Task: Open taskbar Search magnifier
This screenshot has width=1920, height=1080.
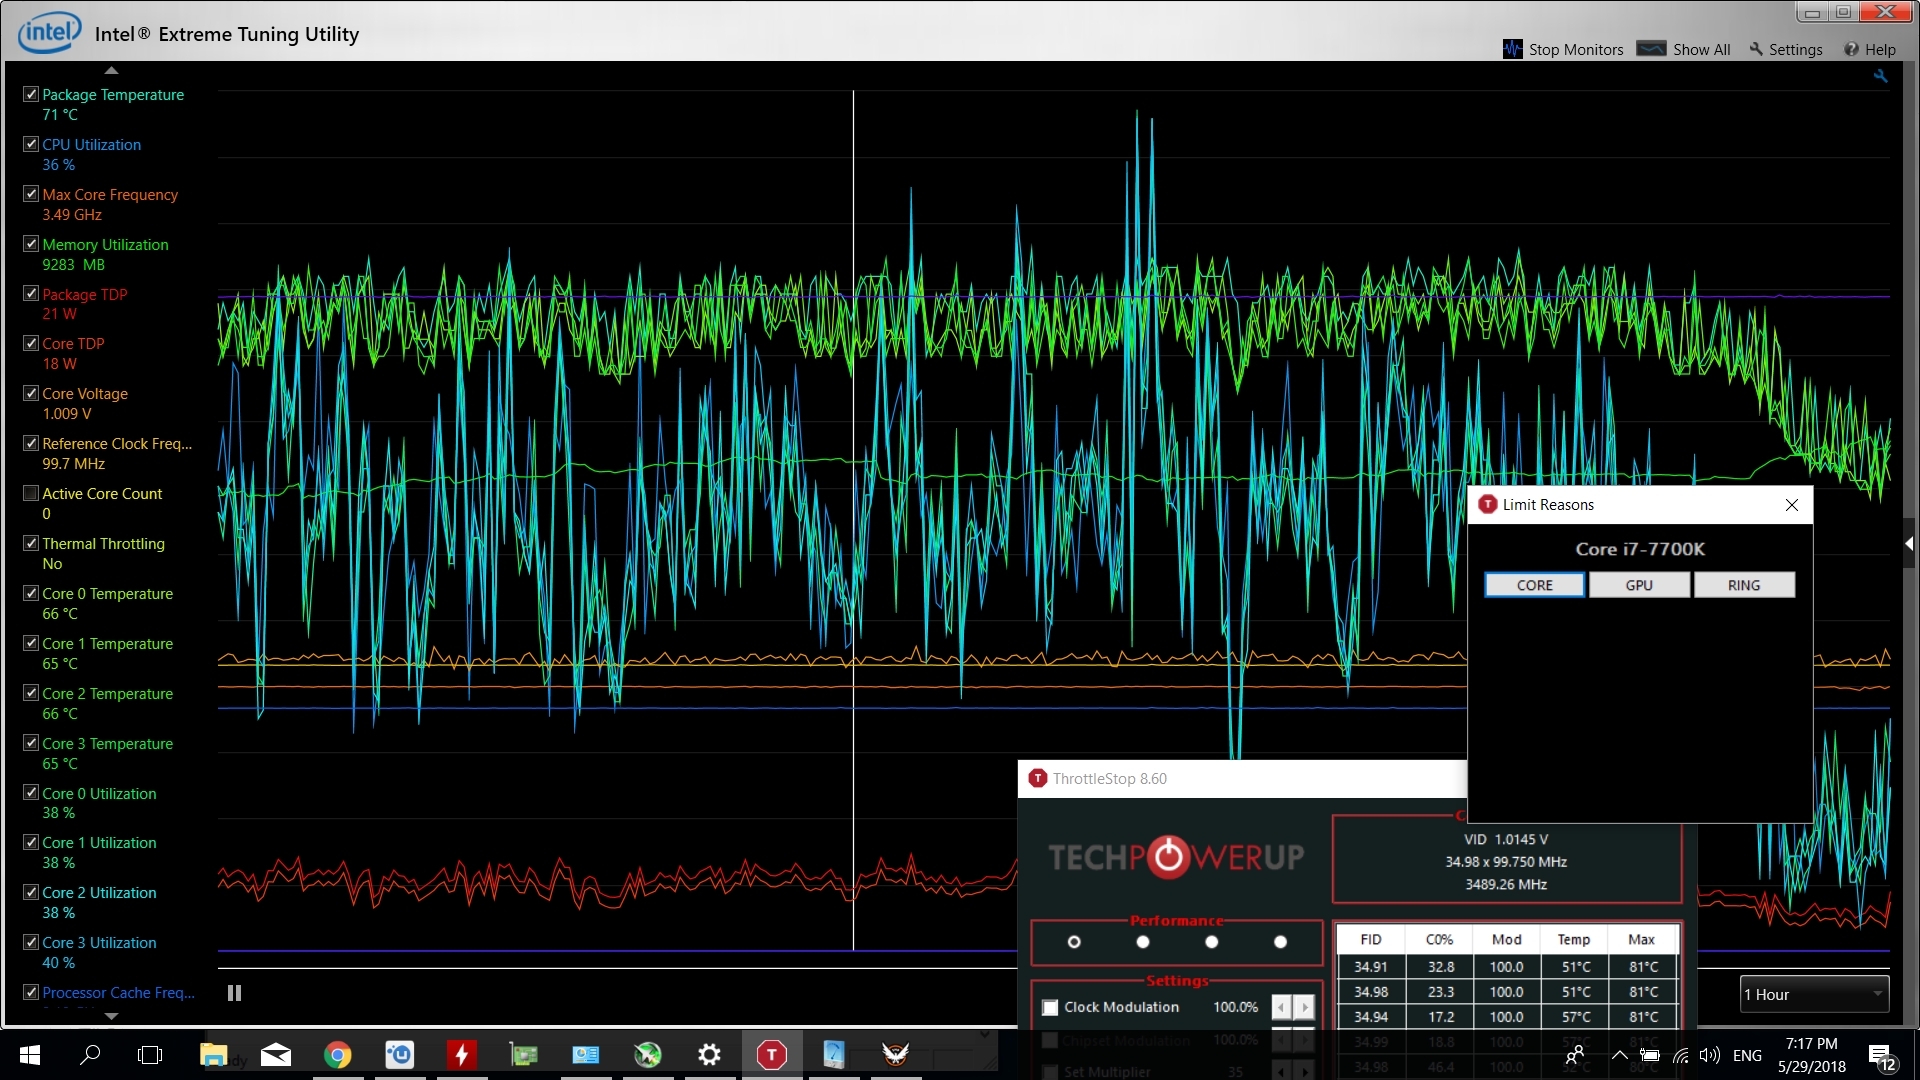Action: (x=90, y=1055)
